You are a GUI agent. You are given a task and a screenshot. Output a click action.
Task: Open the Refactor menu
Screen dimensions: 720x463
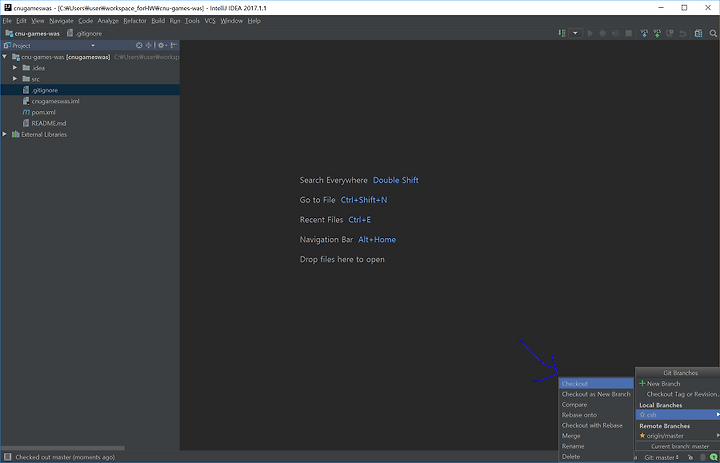pyautogui.click(x=135, y=21)
